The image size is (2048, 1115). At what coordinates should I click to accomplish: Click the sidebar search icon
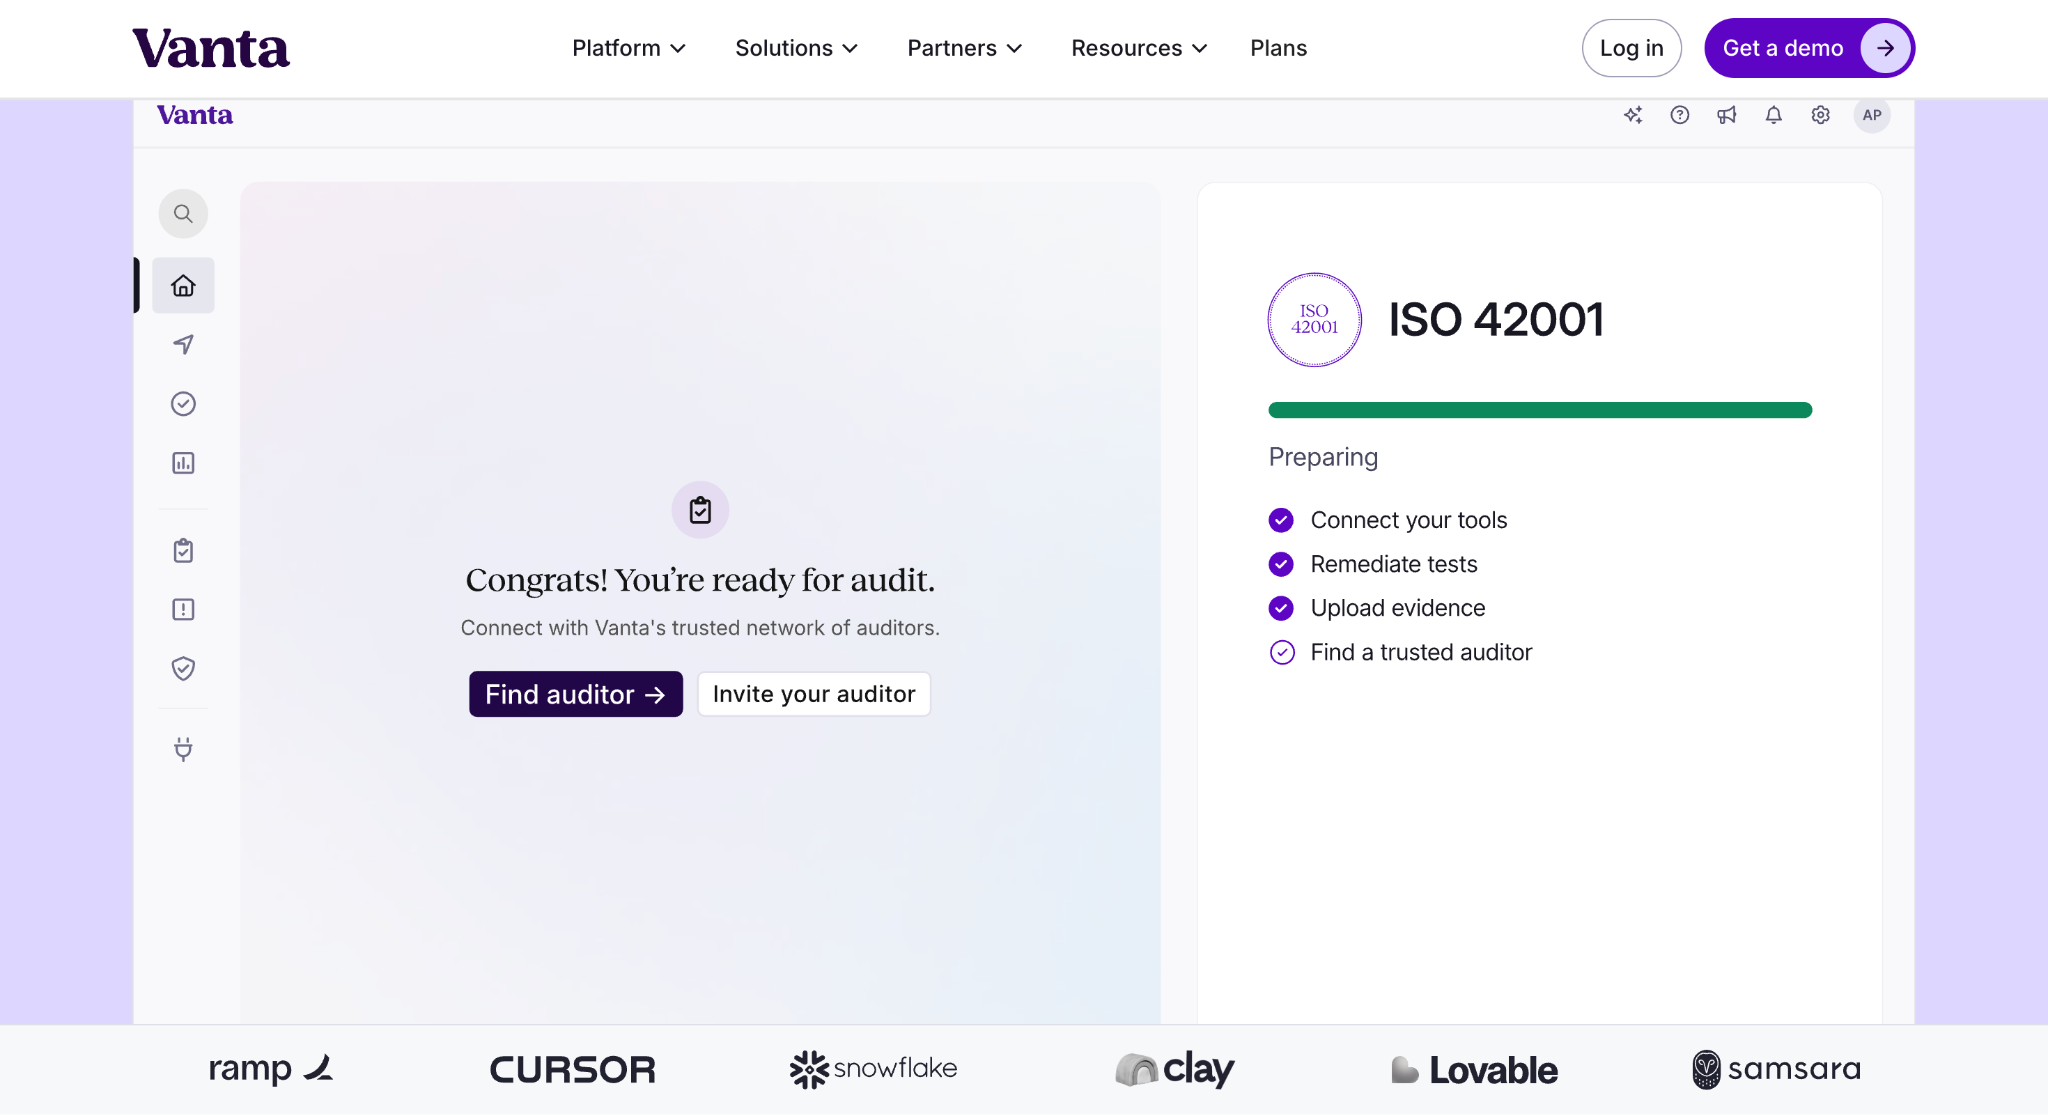tap(183, 214)
